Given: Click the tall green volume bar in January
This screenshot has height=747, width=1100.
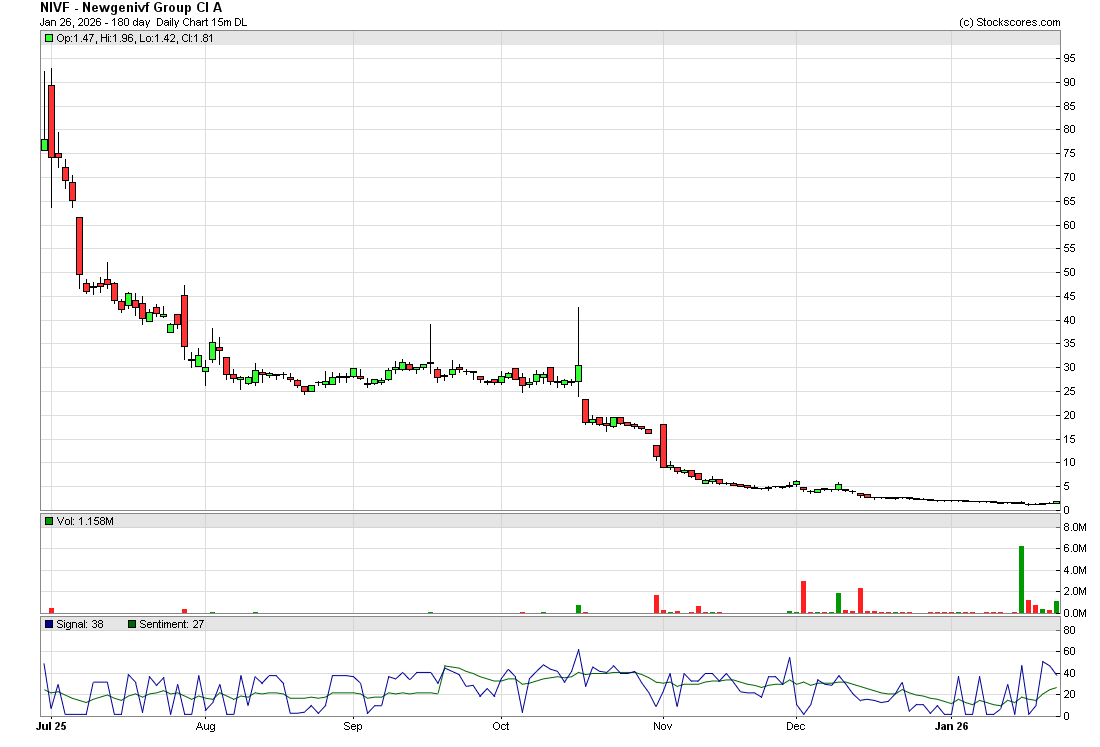Looking at the screenshot, I should point(1021,579).
